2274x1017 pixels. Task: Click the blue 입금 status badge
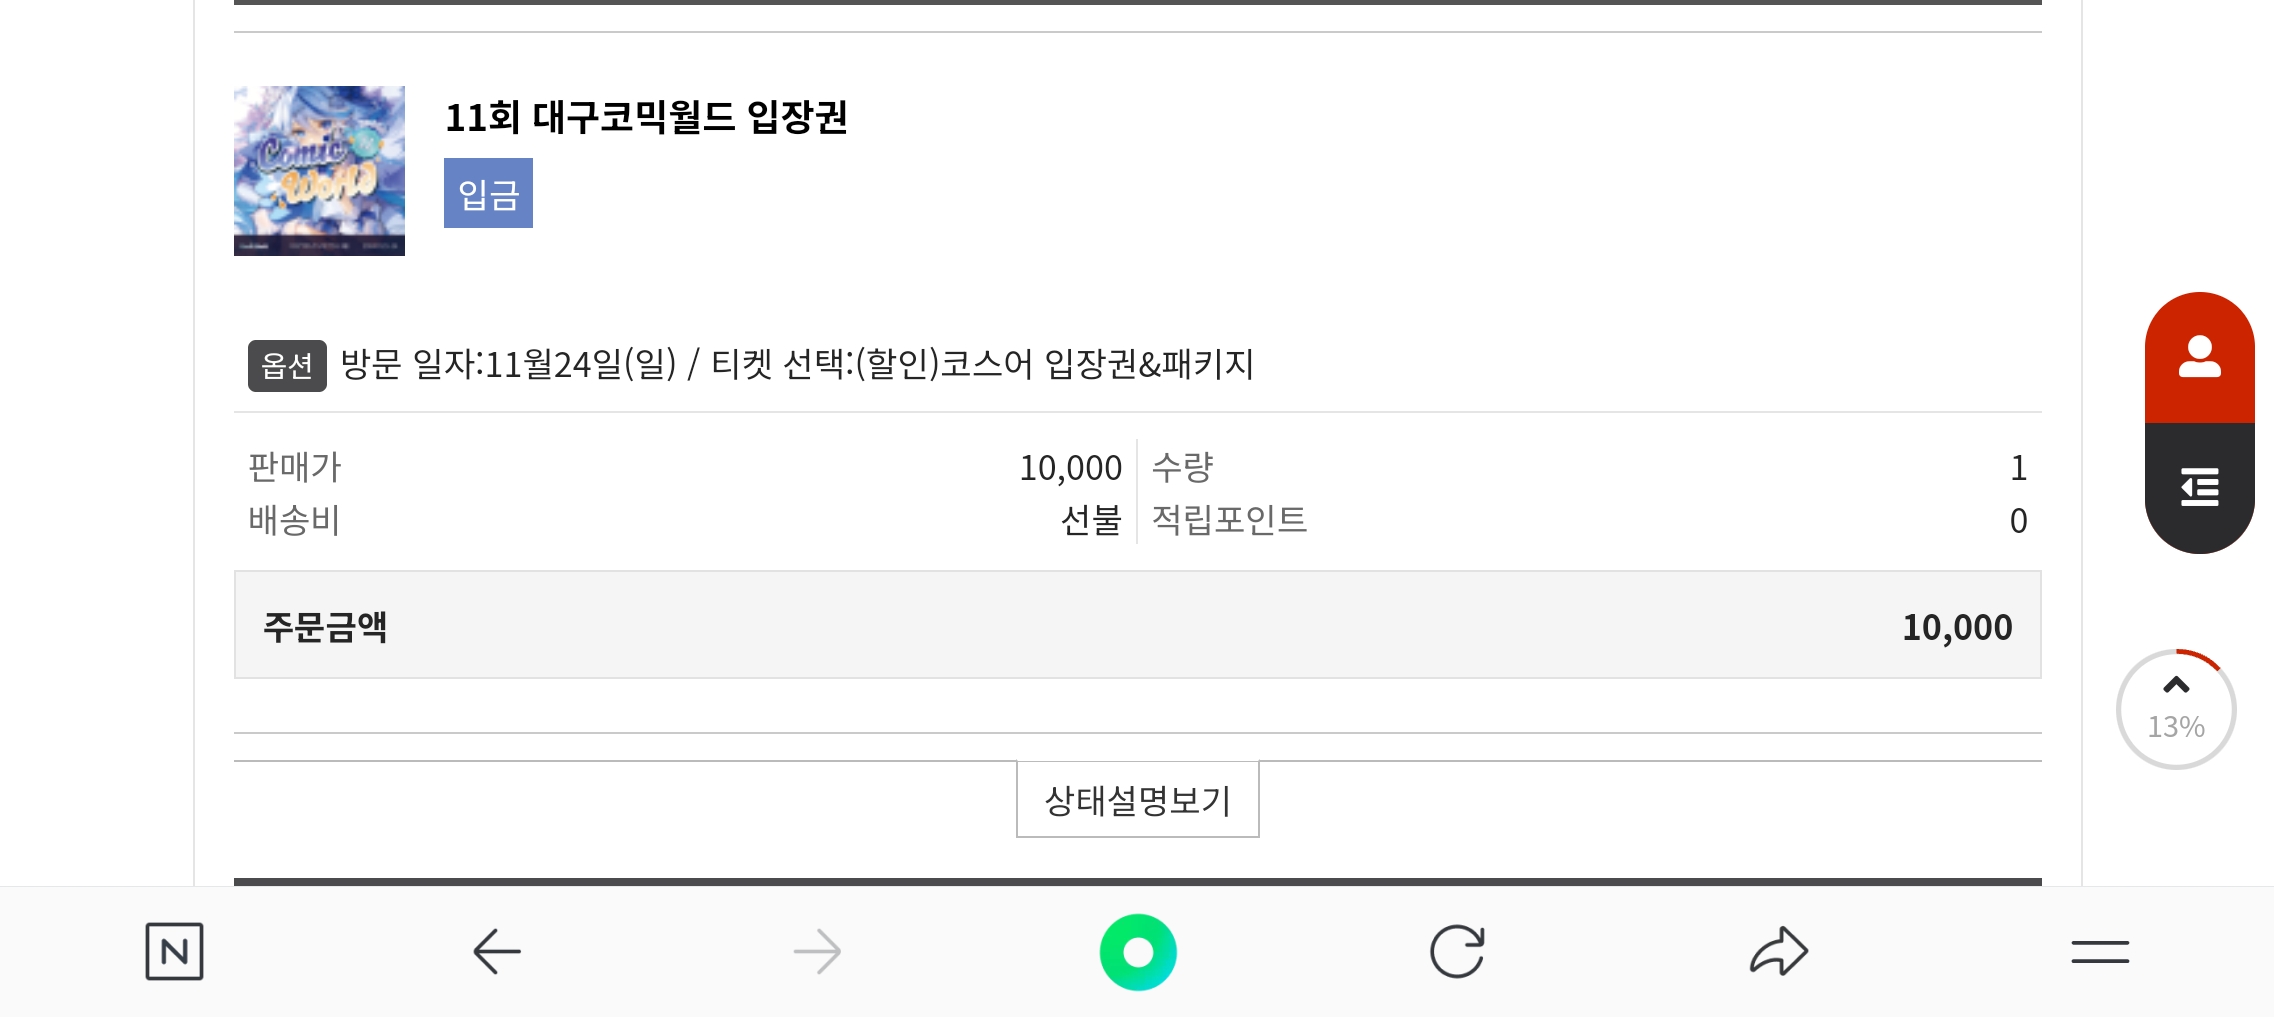click(x=488, y=193)
